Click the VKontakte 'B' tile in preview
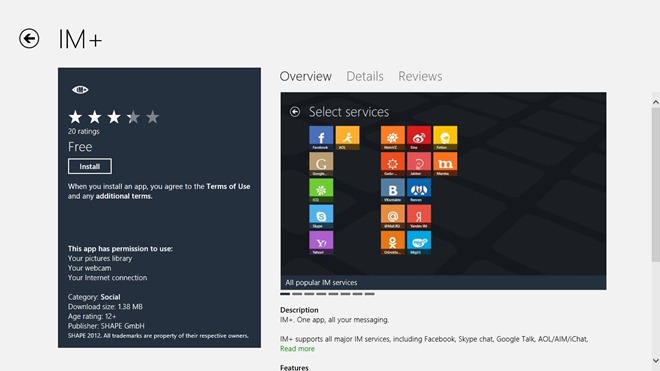Screen dimensions: 660x371 [393, 190]
